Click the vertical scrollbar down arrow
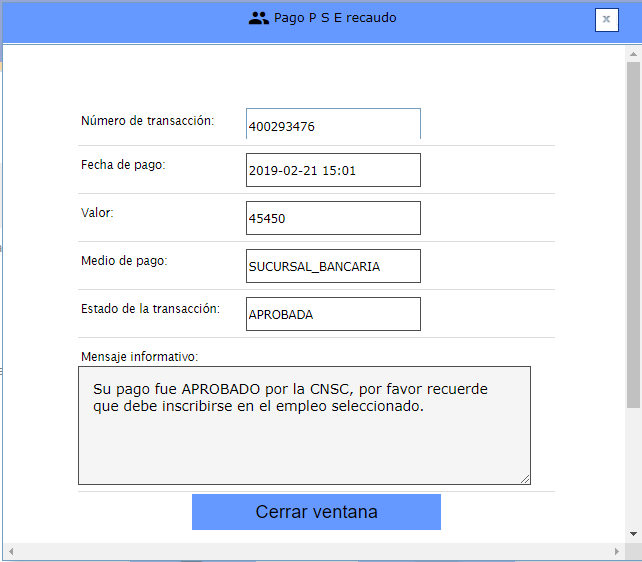The height and width of the screenshot is (562, 642). (633, 534)
